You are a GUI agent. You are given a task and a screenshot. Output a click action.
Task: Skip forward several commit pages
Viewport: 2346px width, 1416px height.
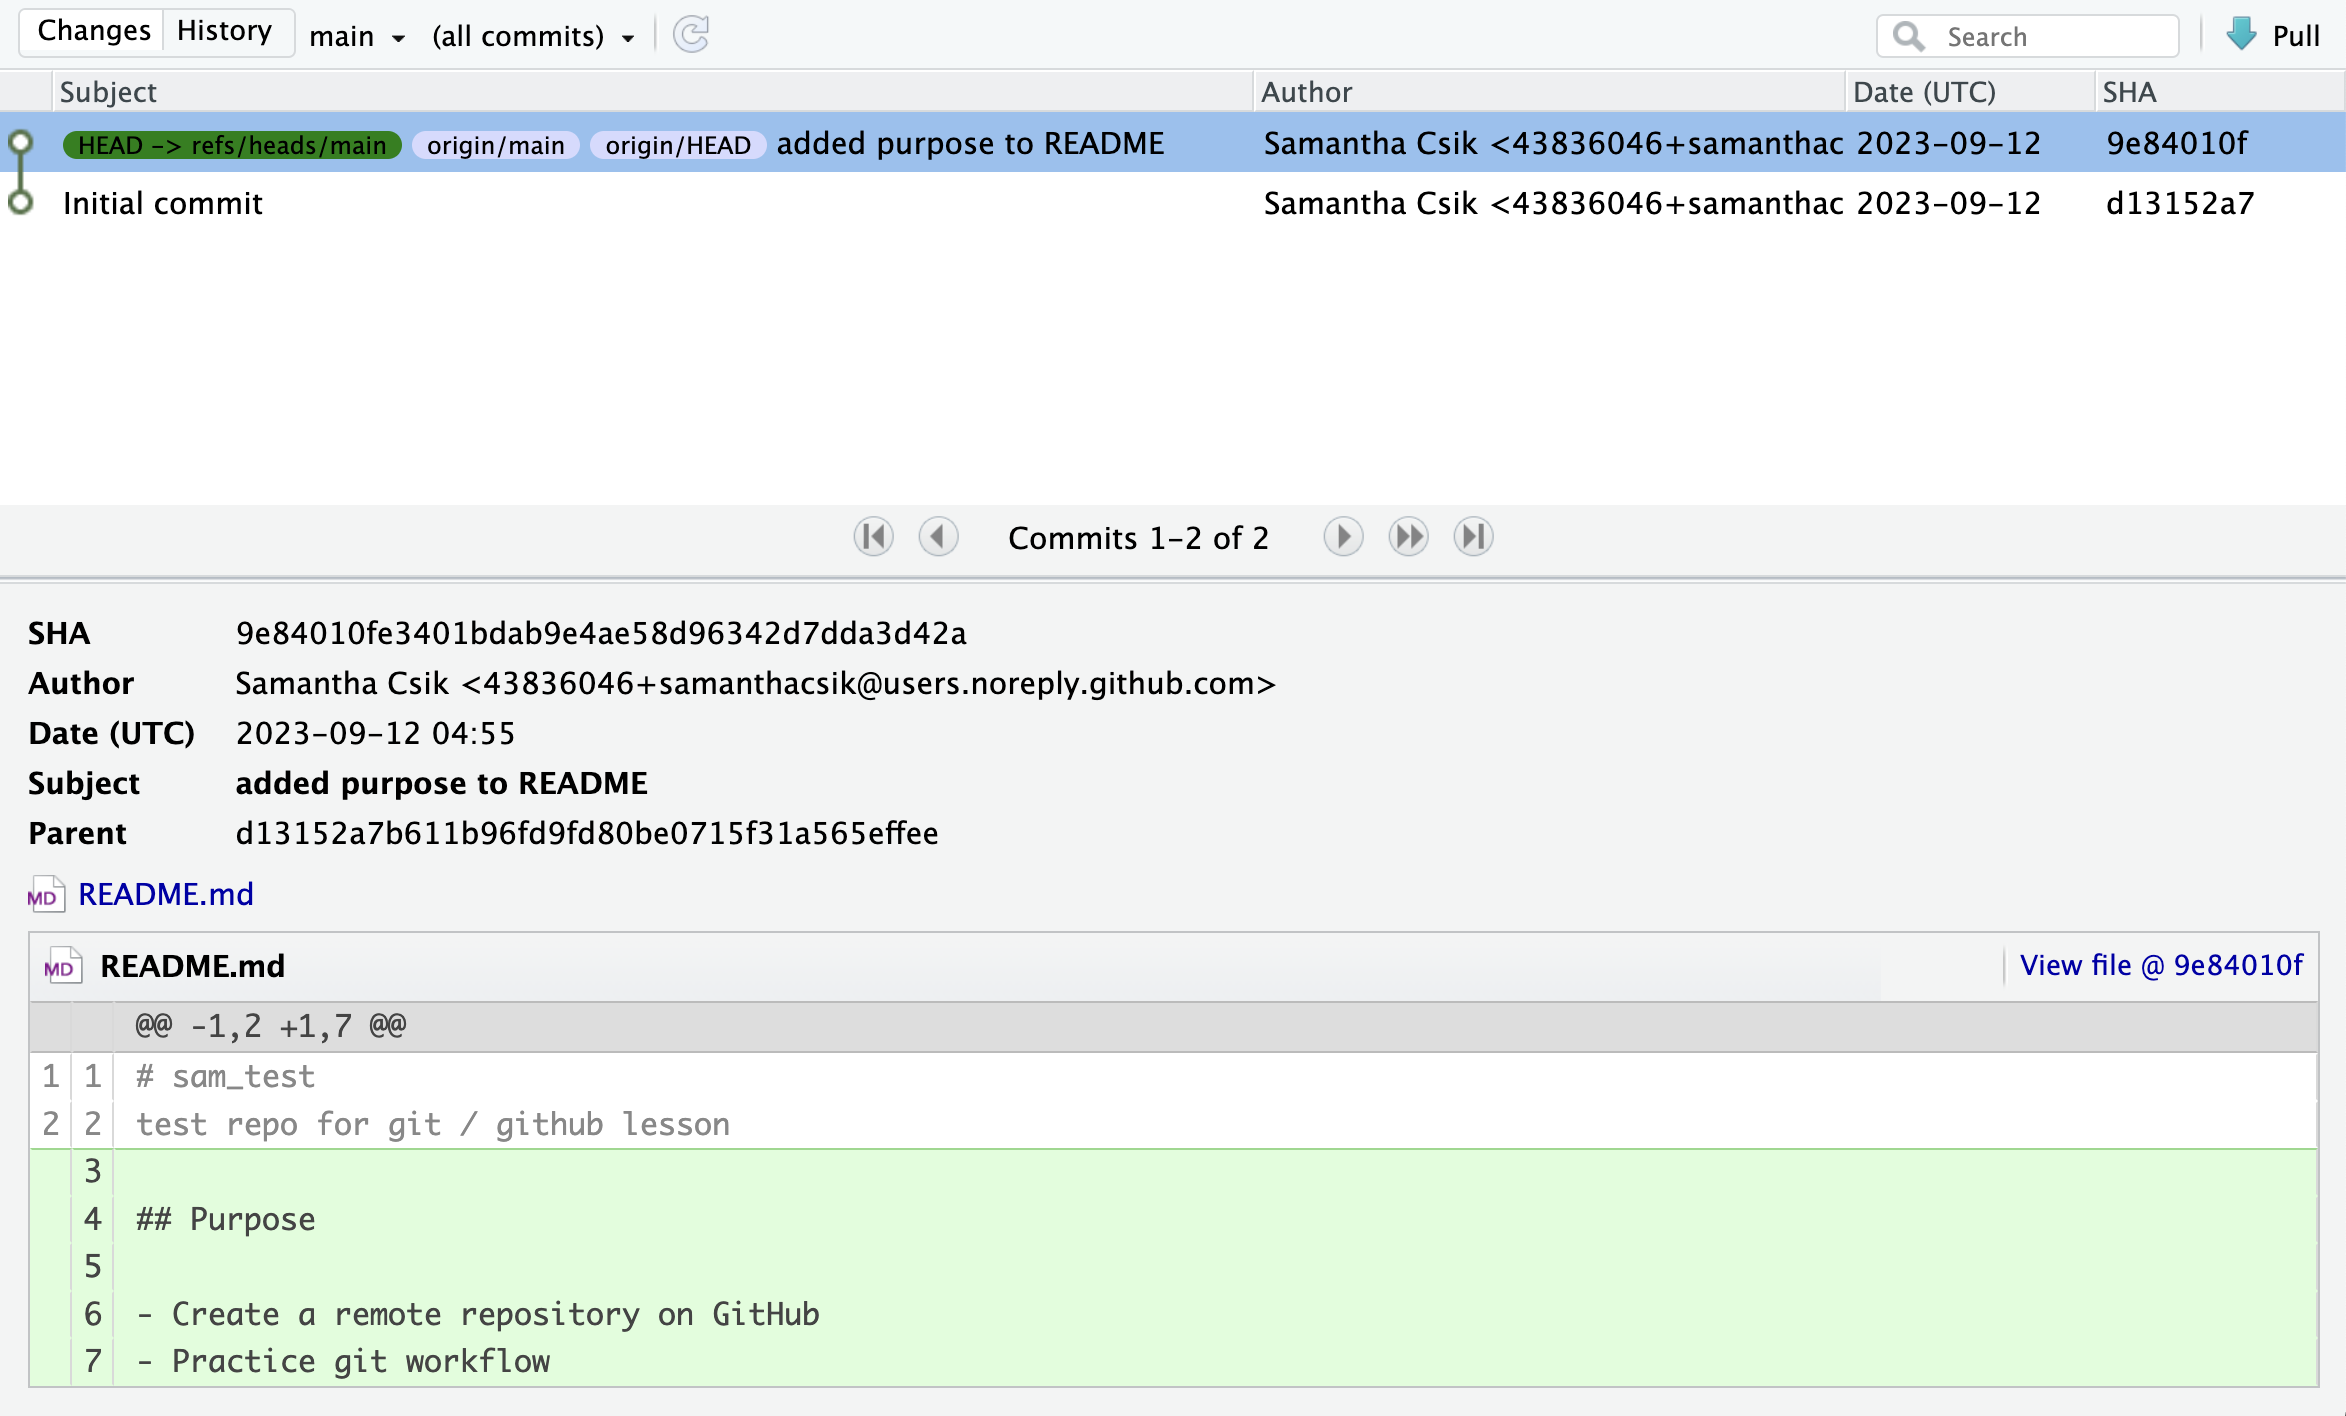click(x=1408, y=537)
